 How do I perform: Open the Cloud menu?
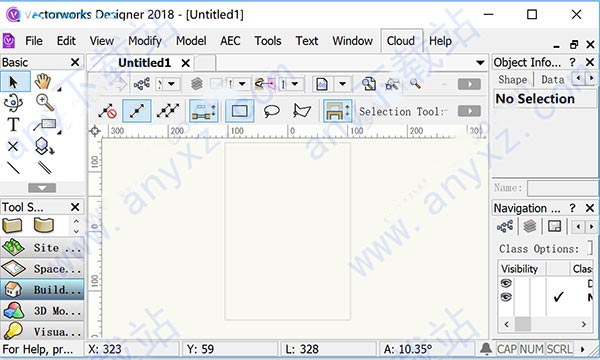click(x=401, y=41)
